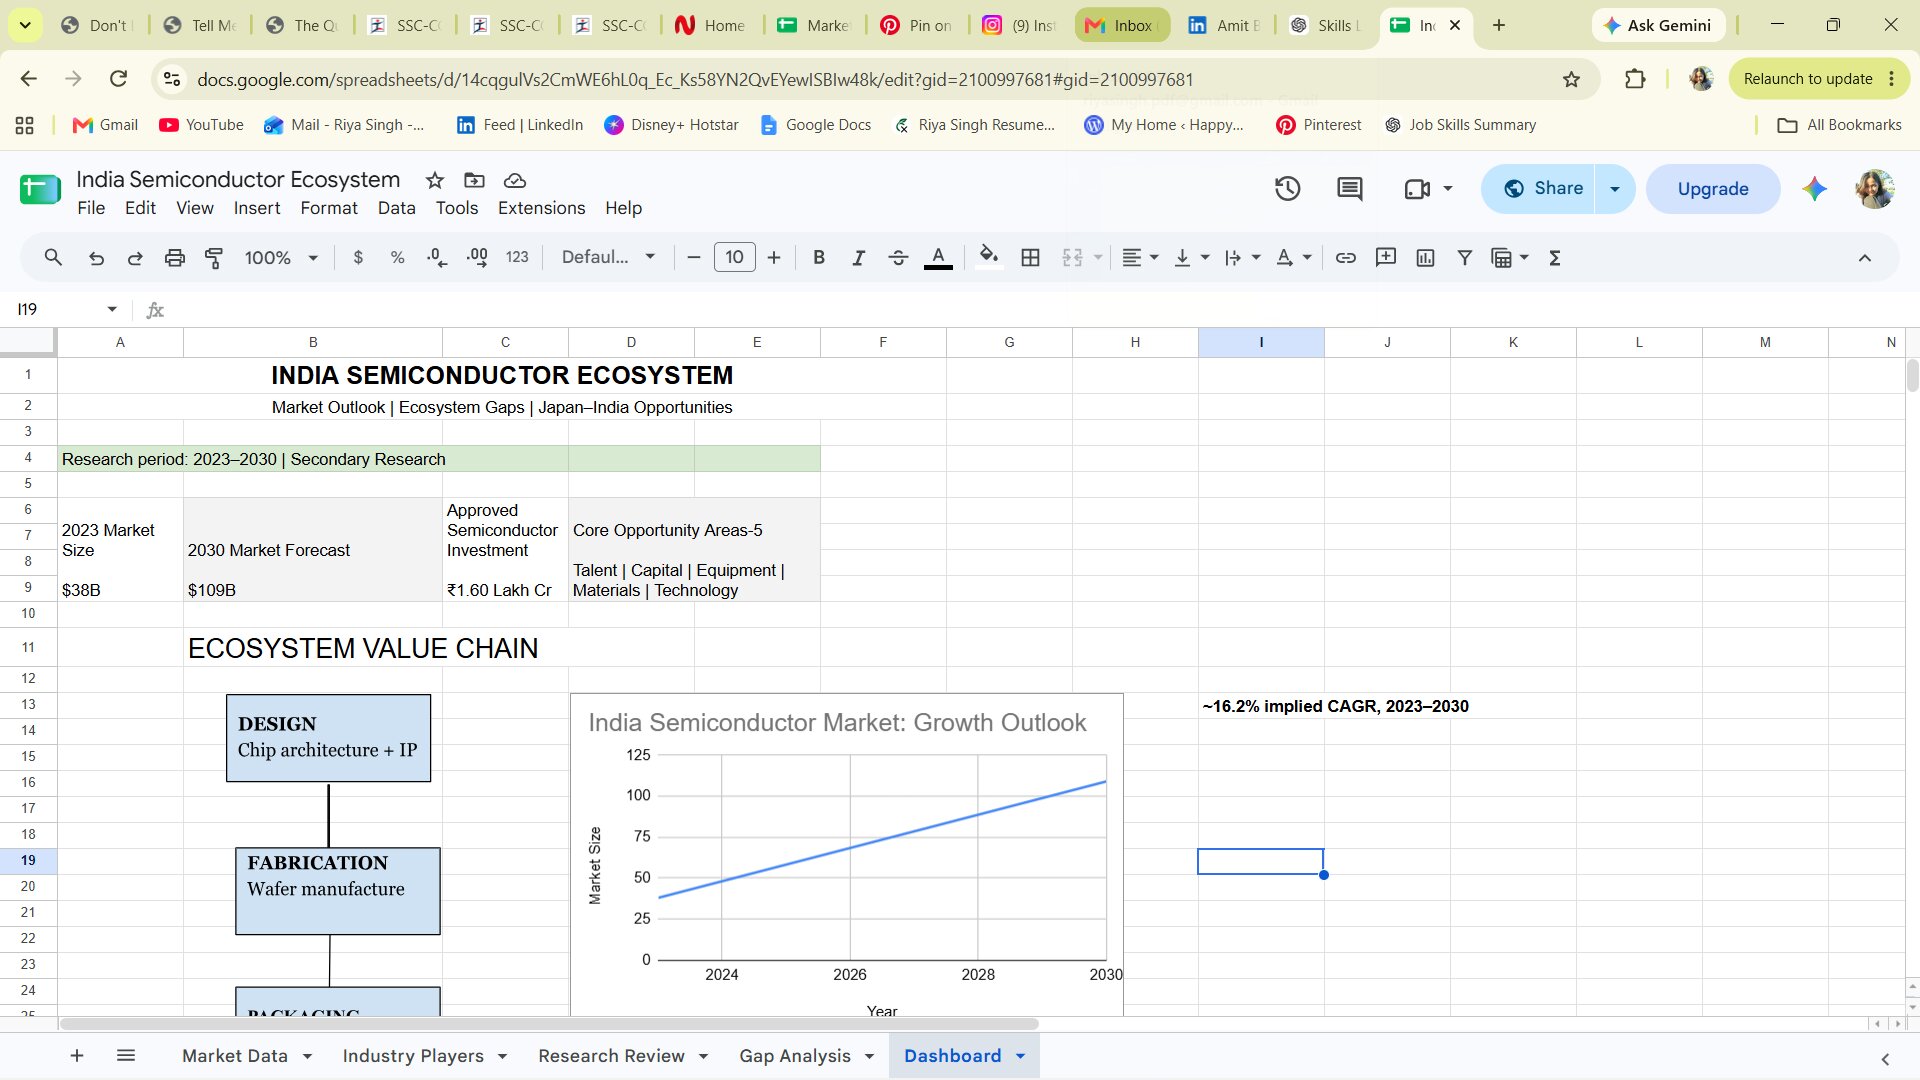
Task: Switch to the Gap Analysis sheet tab
Action: pos(794,1056)
